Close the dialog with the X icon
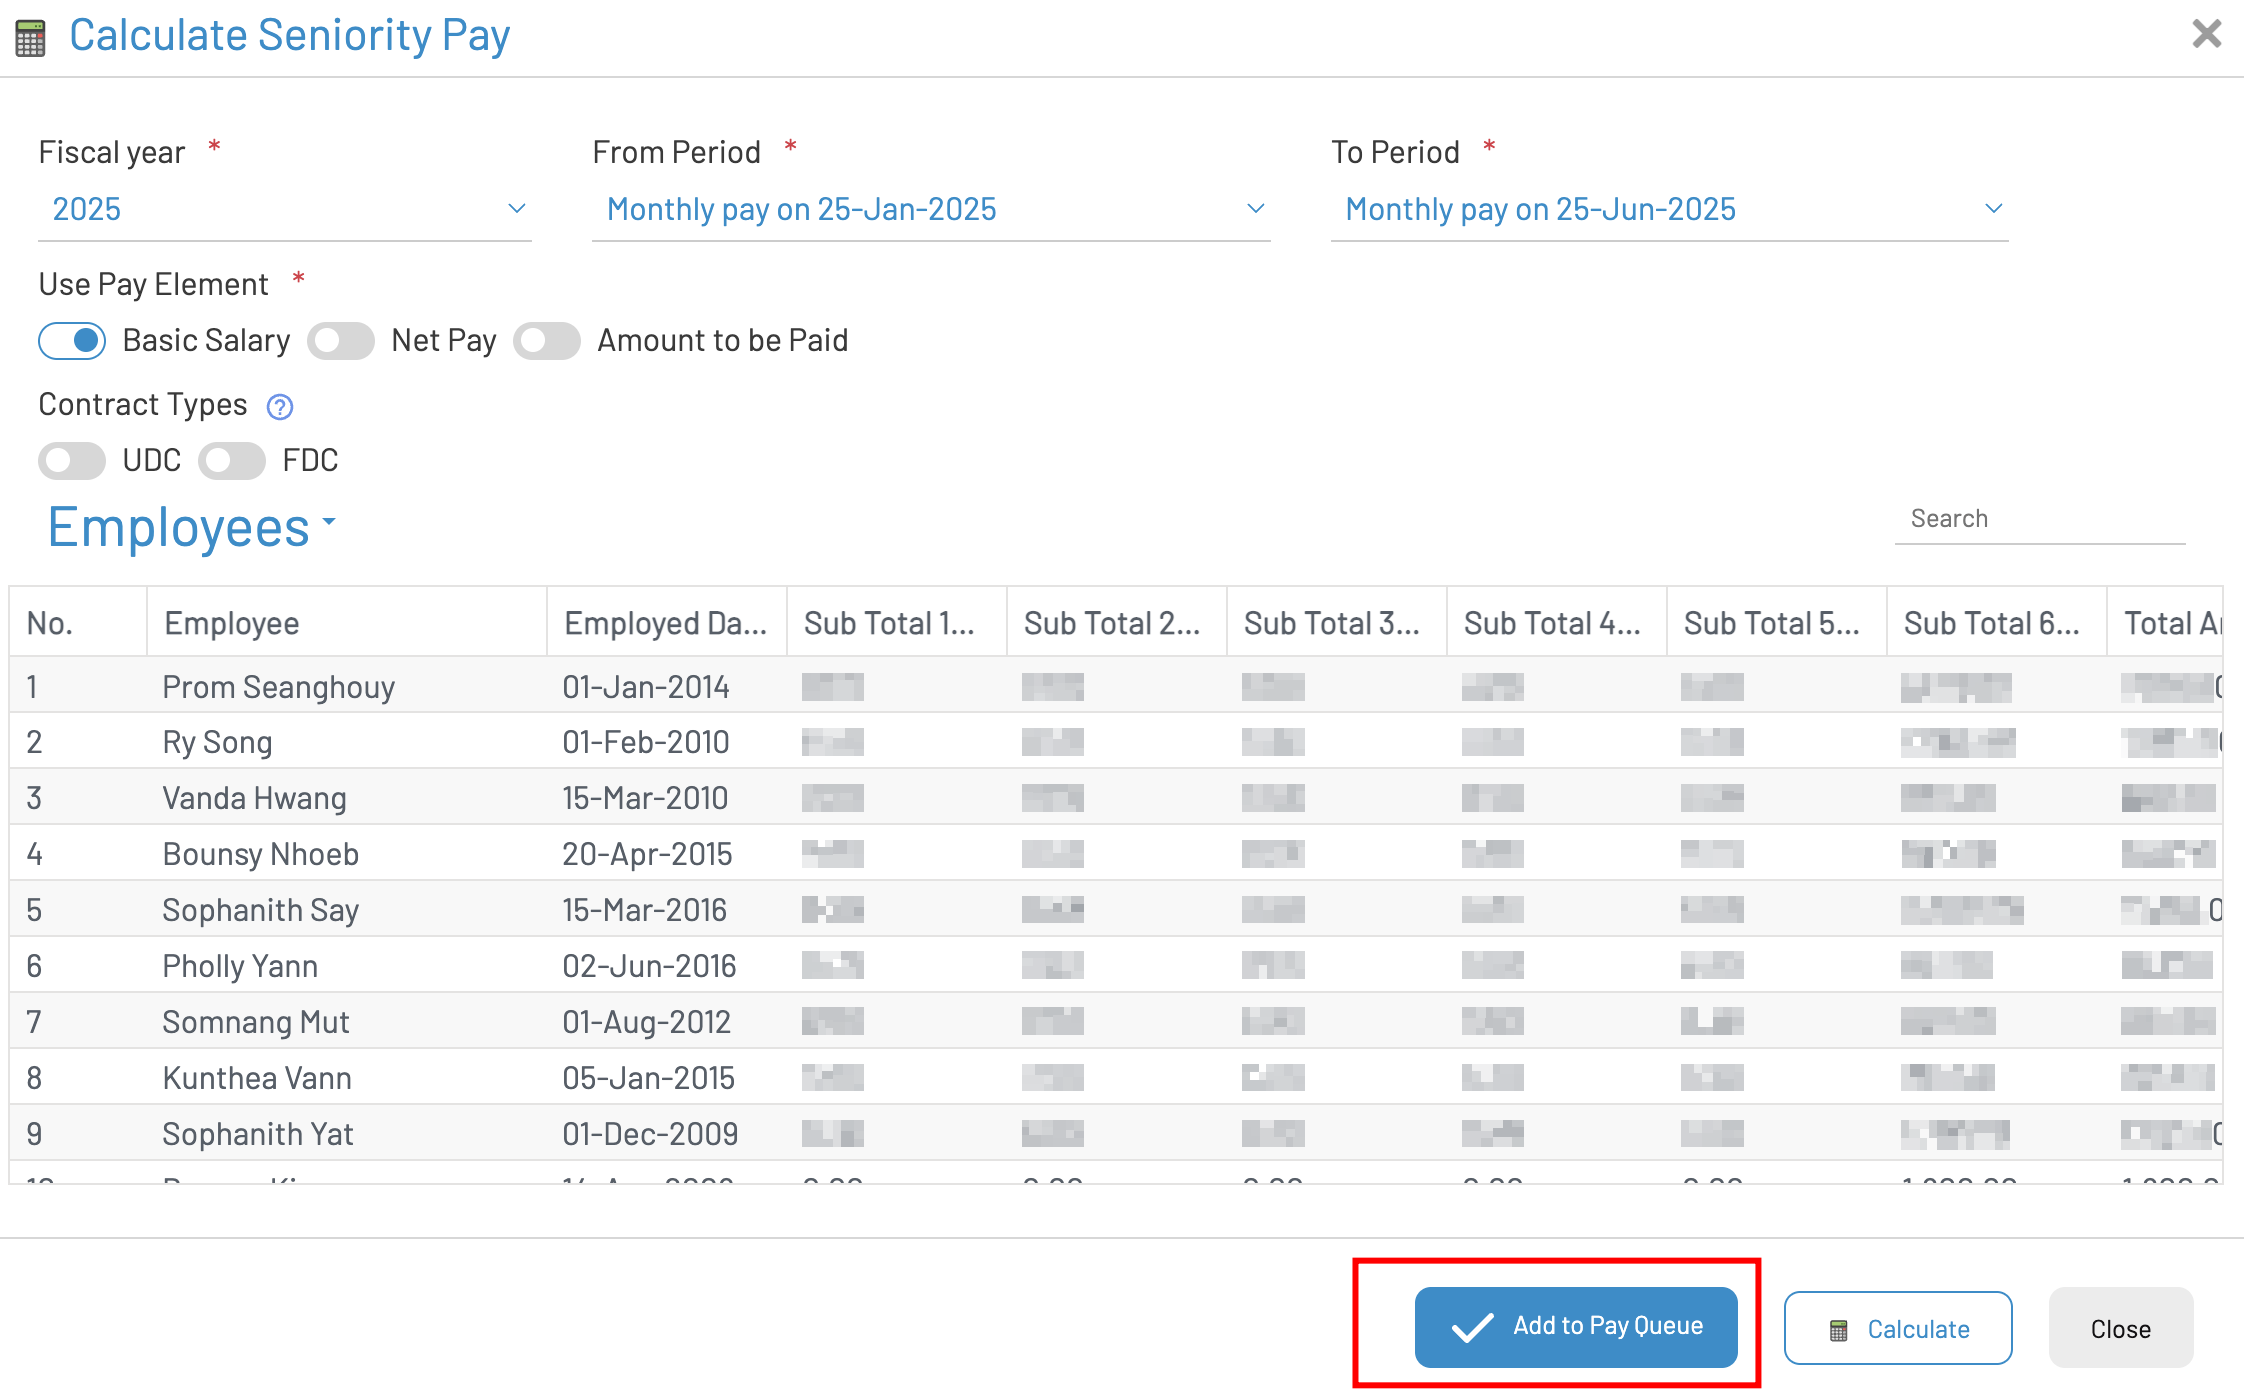This screenshot has height=1392, width=2244. pos(2206,34)
